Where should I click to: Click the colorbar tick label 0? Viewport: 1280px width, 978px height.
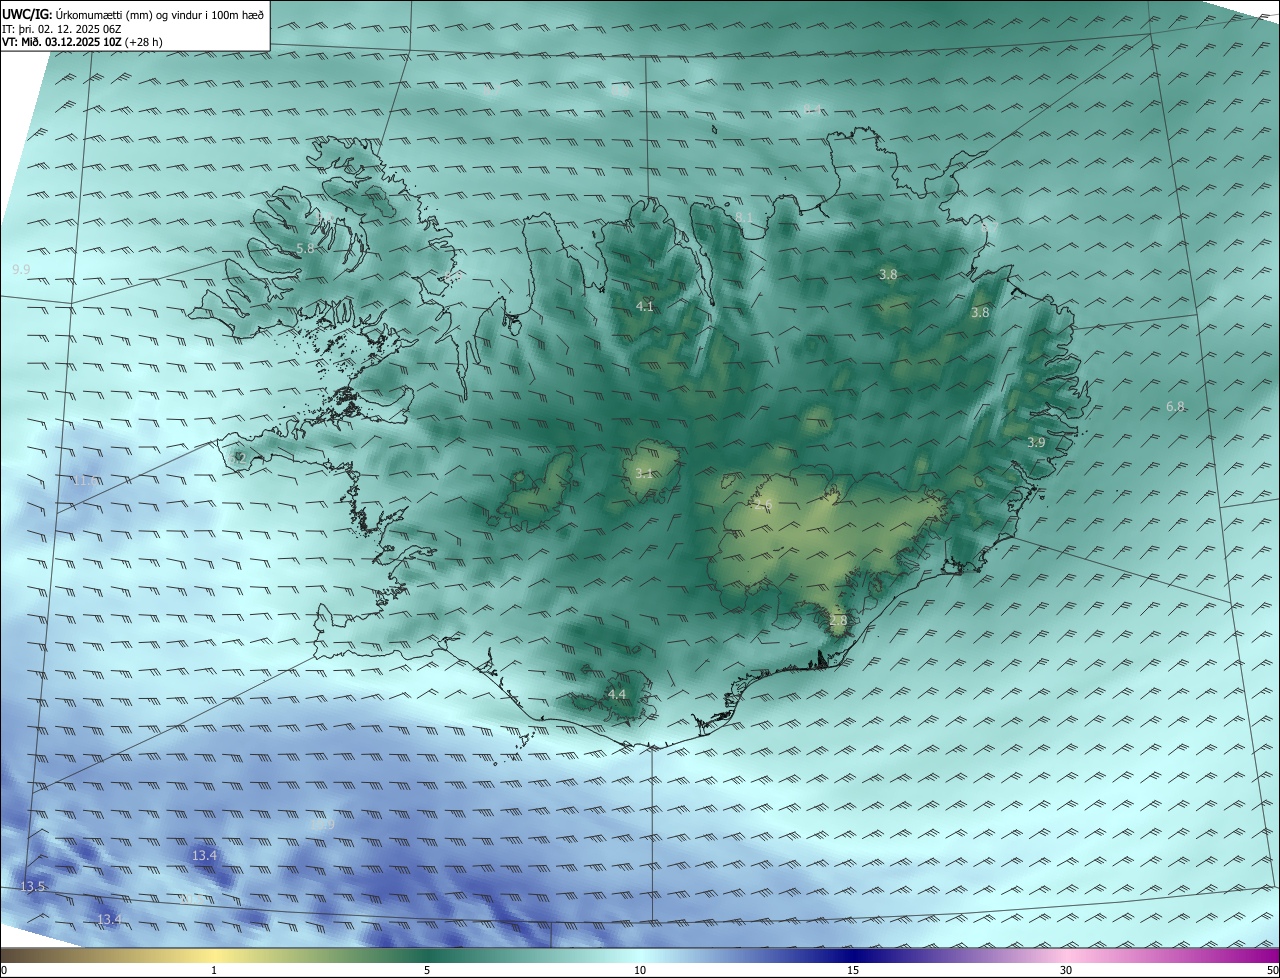pyautogui.click(x=4, y=970)
